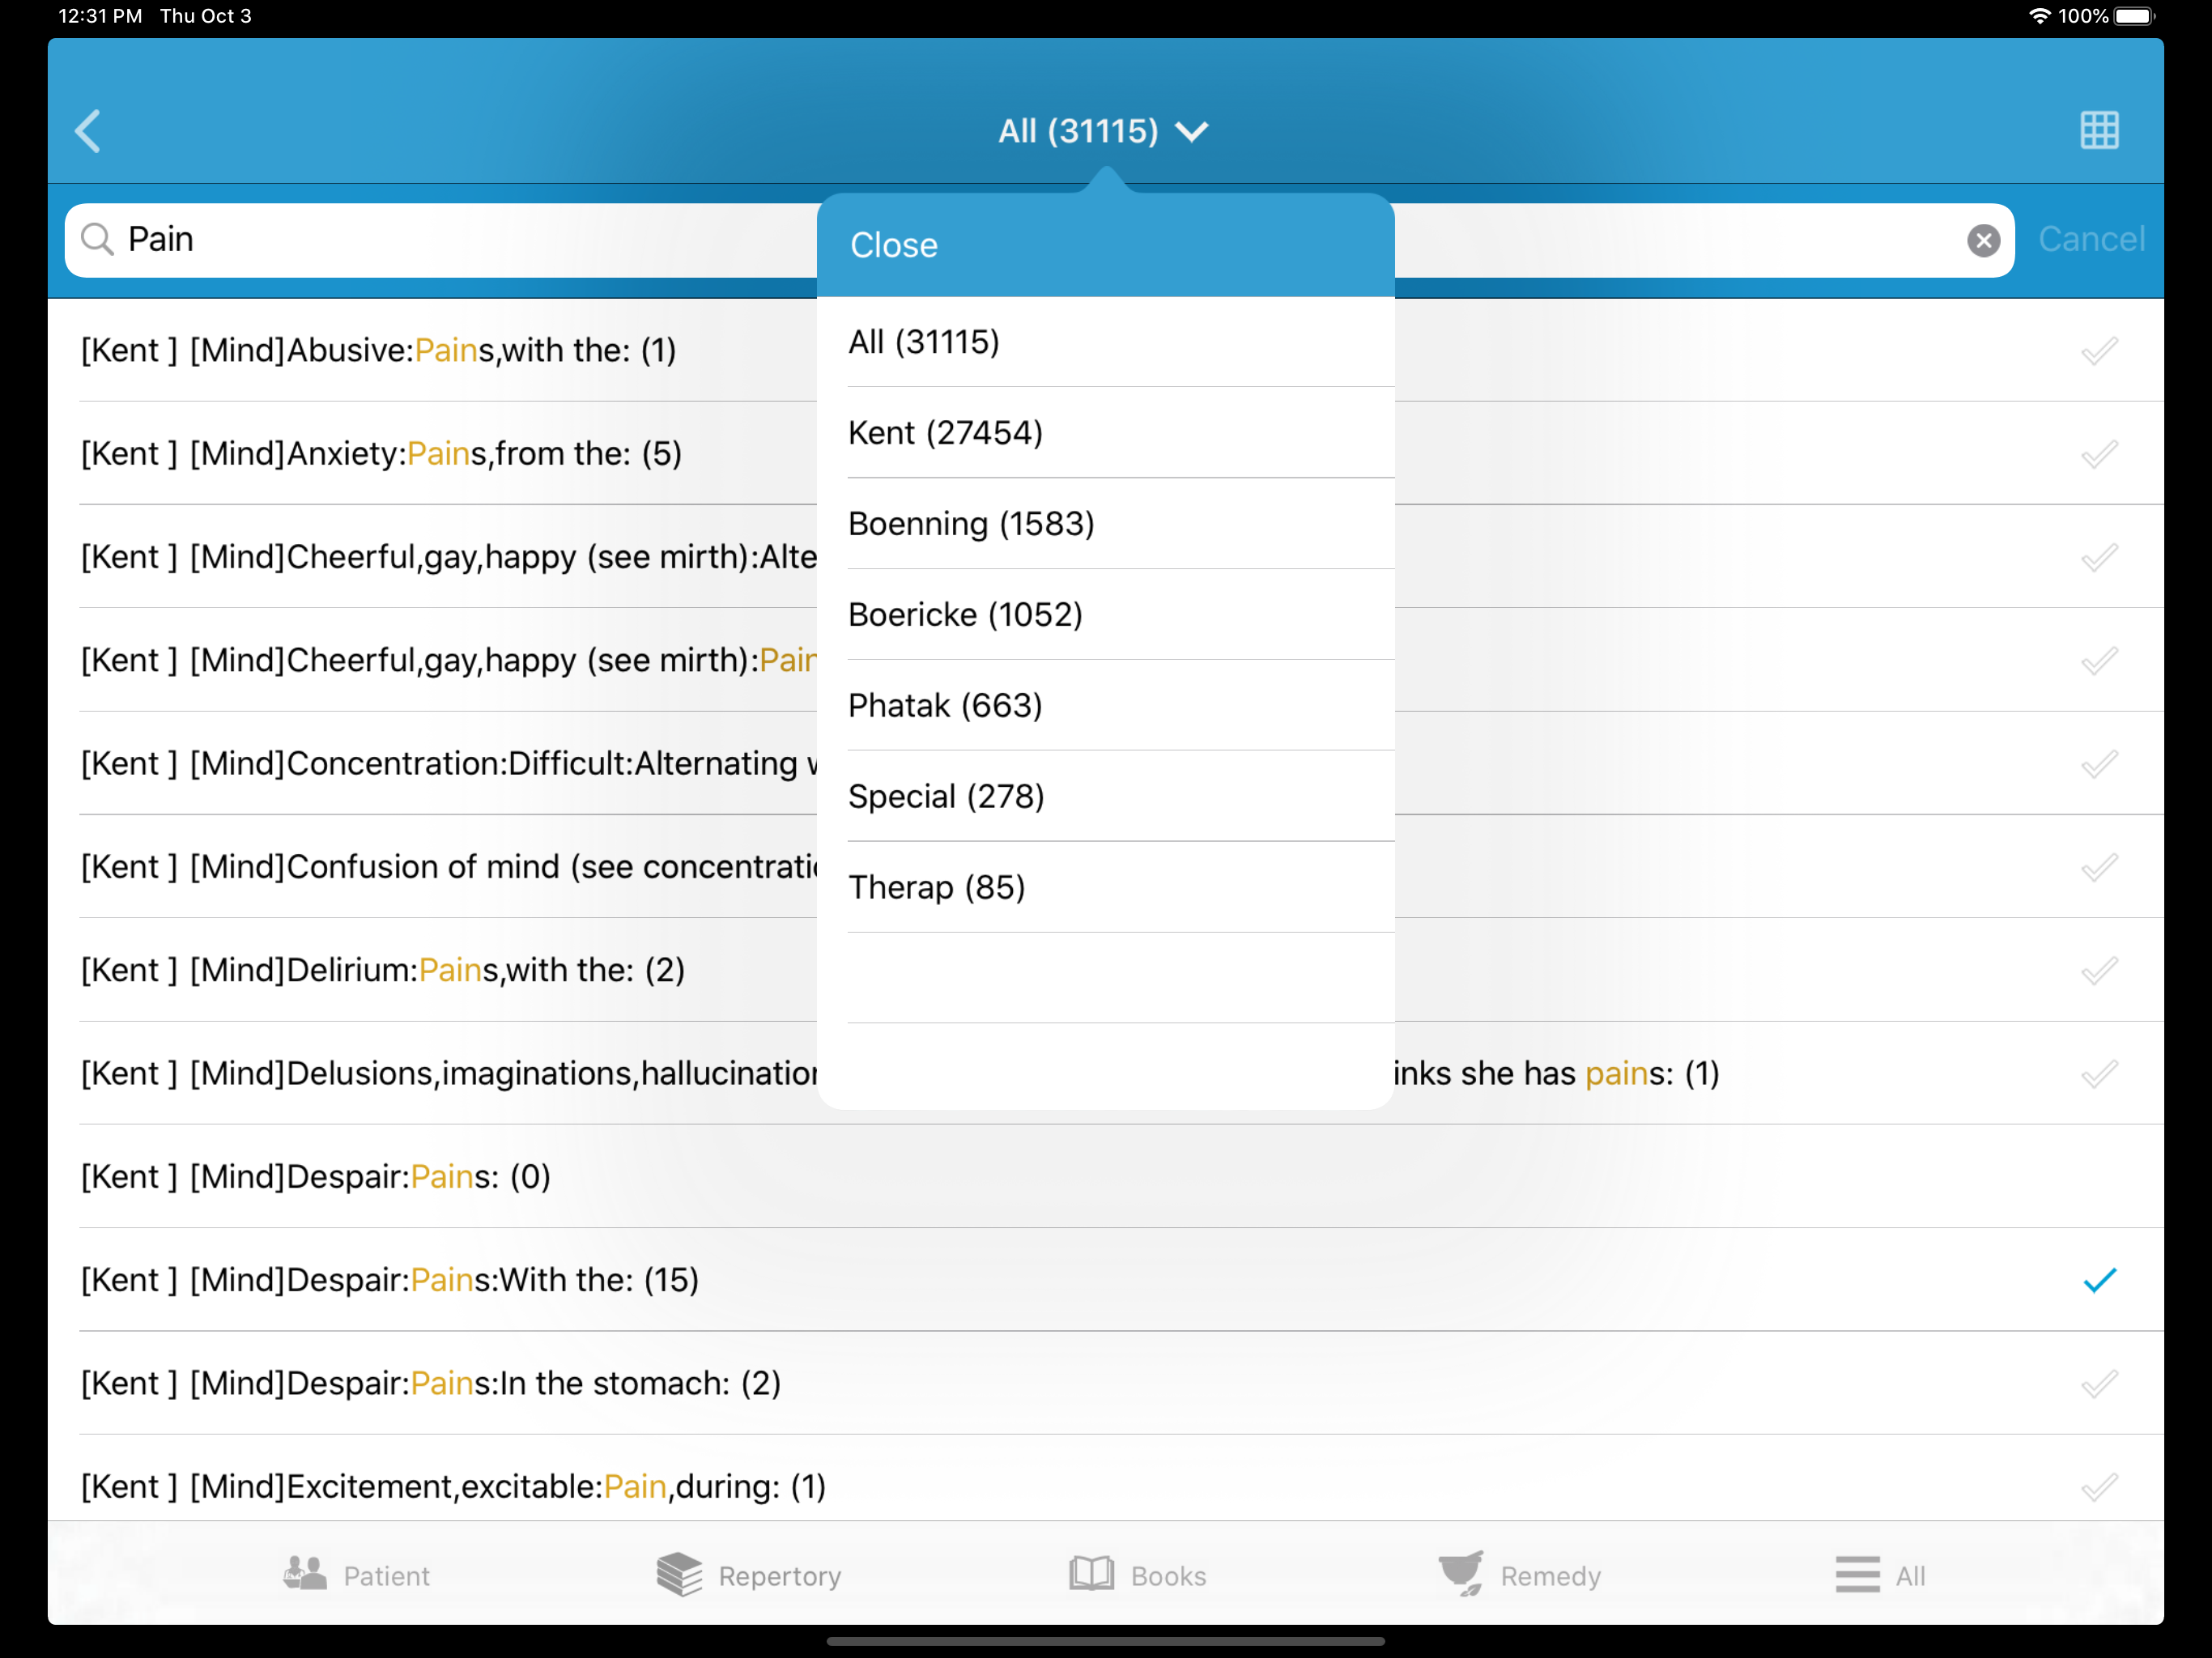
Task: Switch to the Remedy tab label
Action: pos(1550,1576)
